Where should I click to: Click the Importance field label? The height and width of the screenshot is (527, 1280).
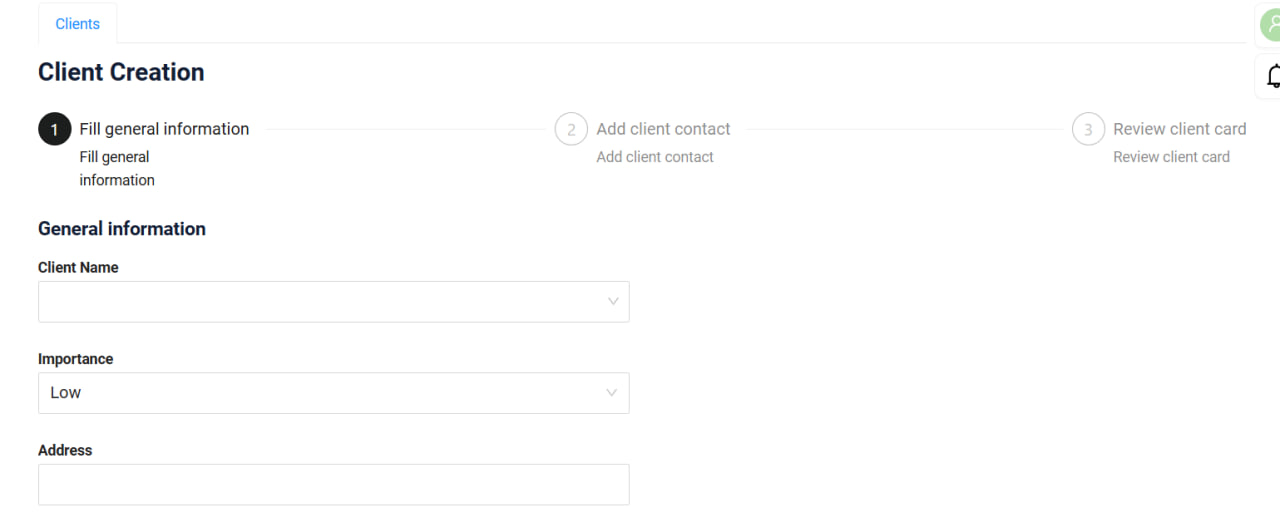[x=76, y=359]
